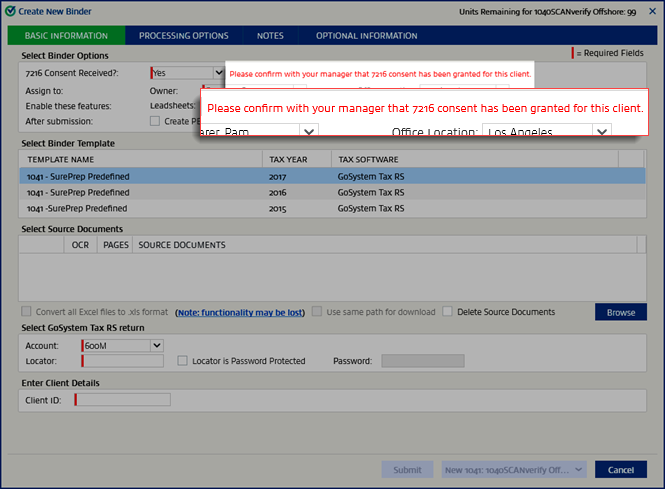
Task: Check Locator is Password Protected
Action: [183, 361]
